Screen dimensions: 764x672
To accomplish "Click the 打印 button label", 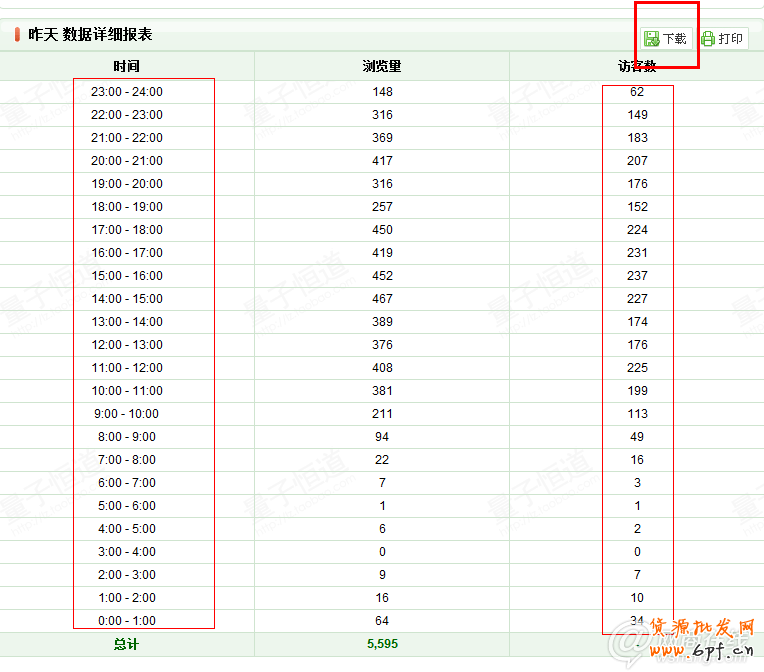I will click(x=731, y=39).
